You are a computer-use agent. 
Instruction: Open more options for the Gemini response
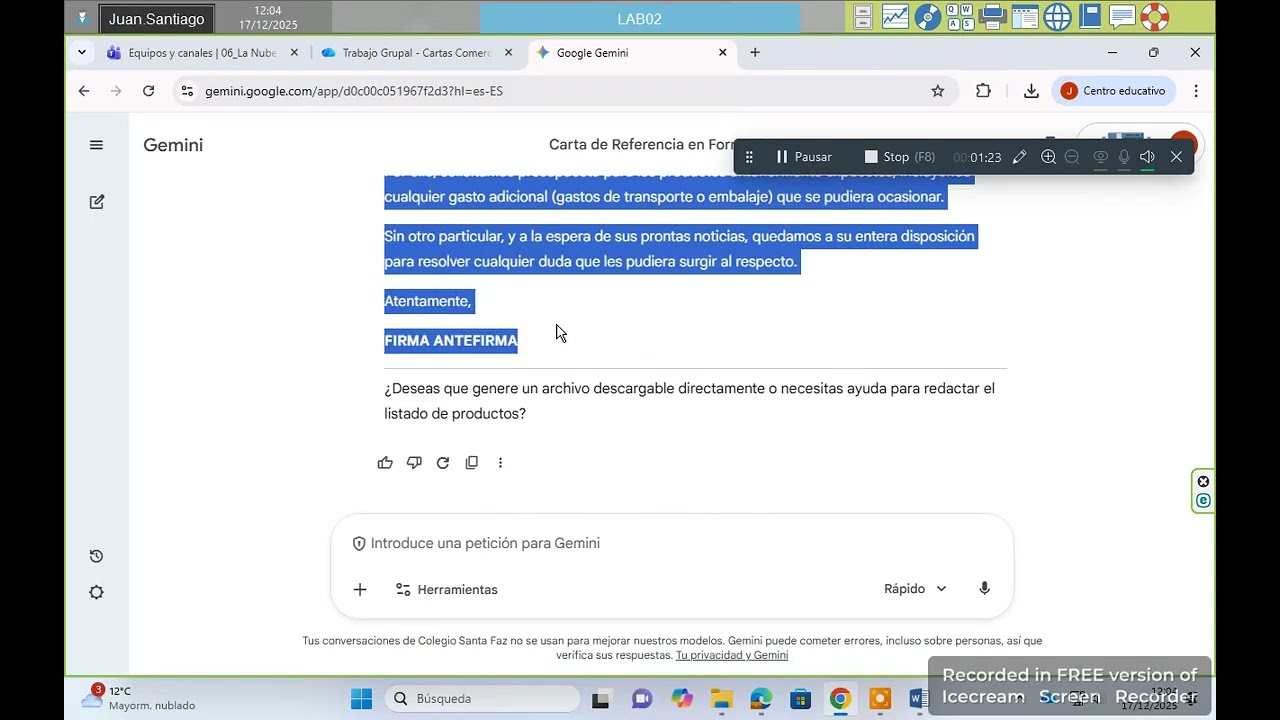(500, 463)
